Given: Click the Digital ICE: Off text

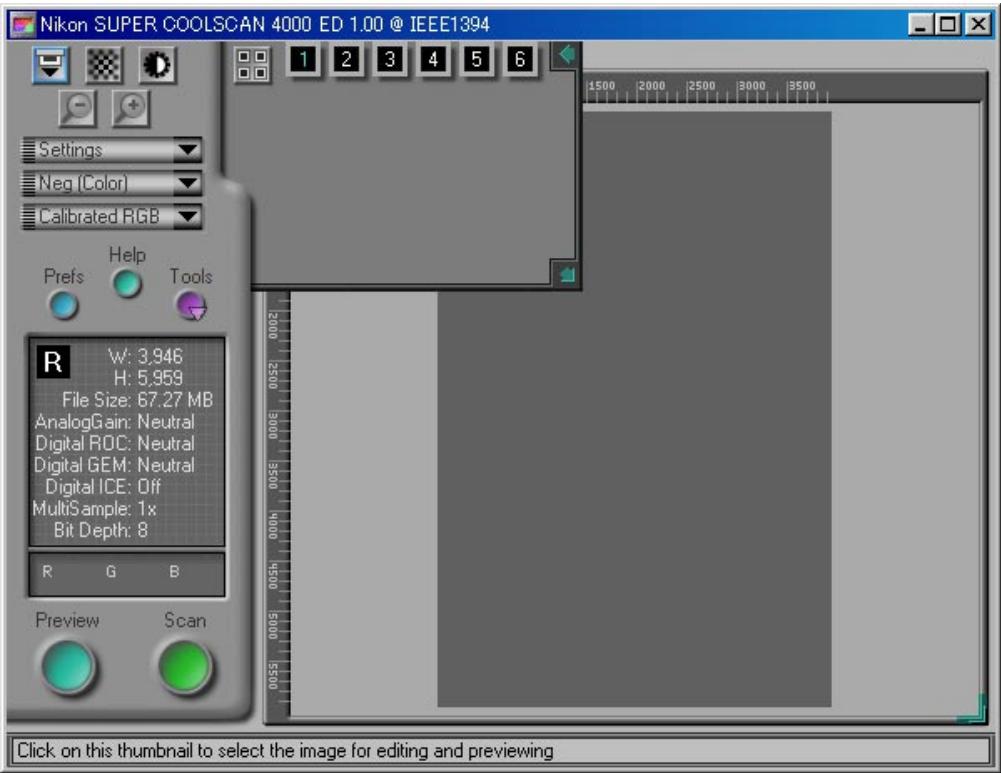Looking at the screenshot, I should pyautogui.click(x=103, y=487).
